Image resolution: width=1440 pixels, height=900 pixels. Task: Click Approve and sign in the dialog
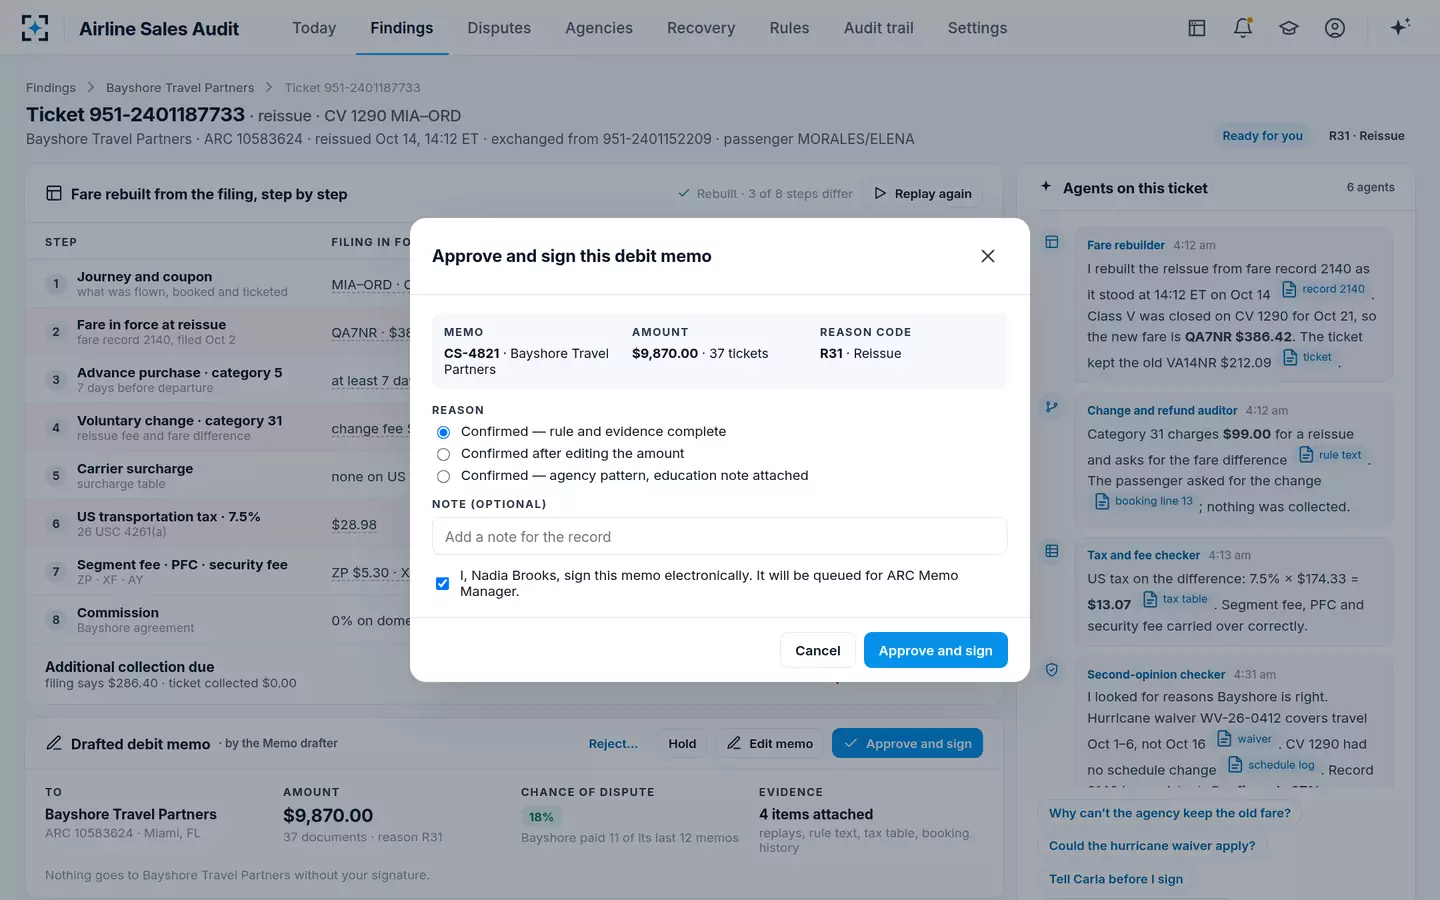(x=936, y=650)
